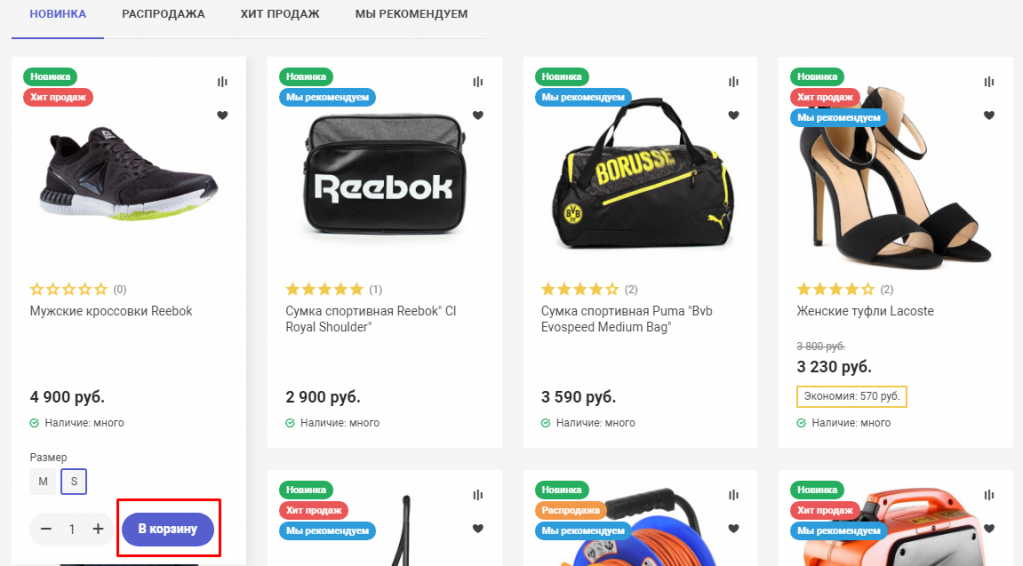Decrease quantity with minus button
This screenshot has height=566, width=1023.
point(46,529)
